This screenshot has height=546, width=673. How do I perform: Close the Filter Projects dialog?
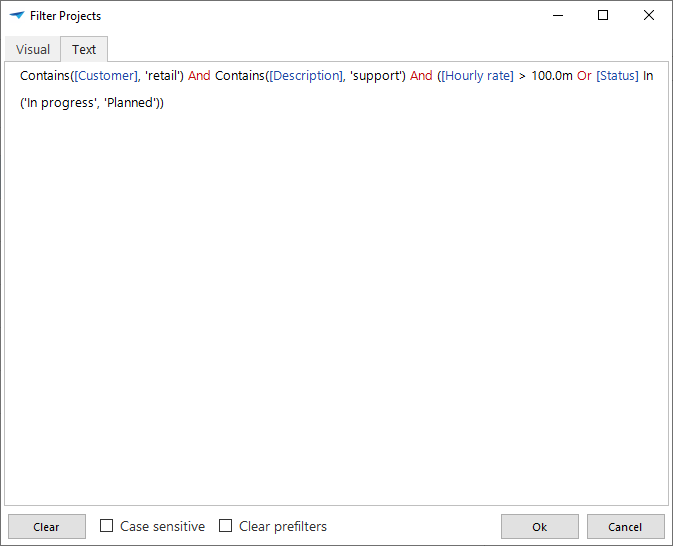click(649, 16)
